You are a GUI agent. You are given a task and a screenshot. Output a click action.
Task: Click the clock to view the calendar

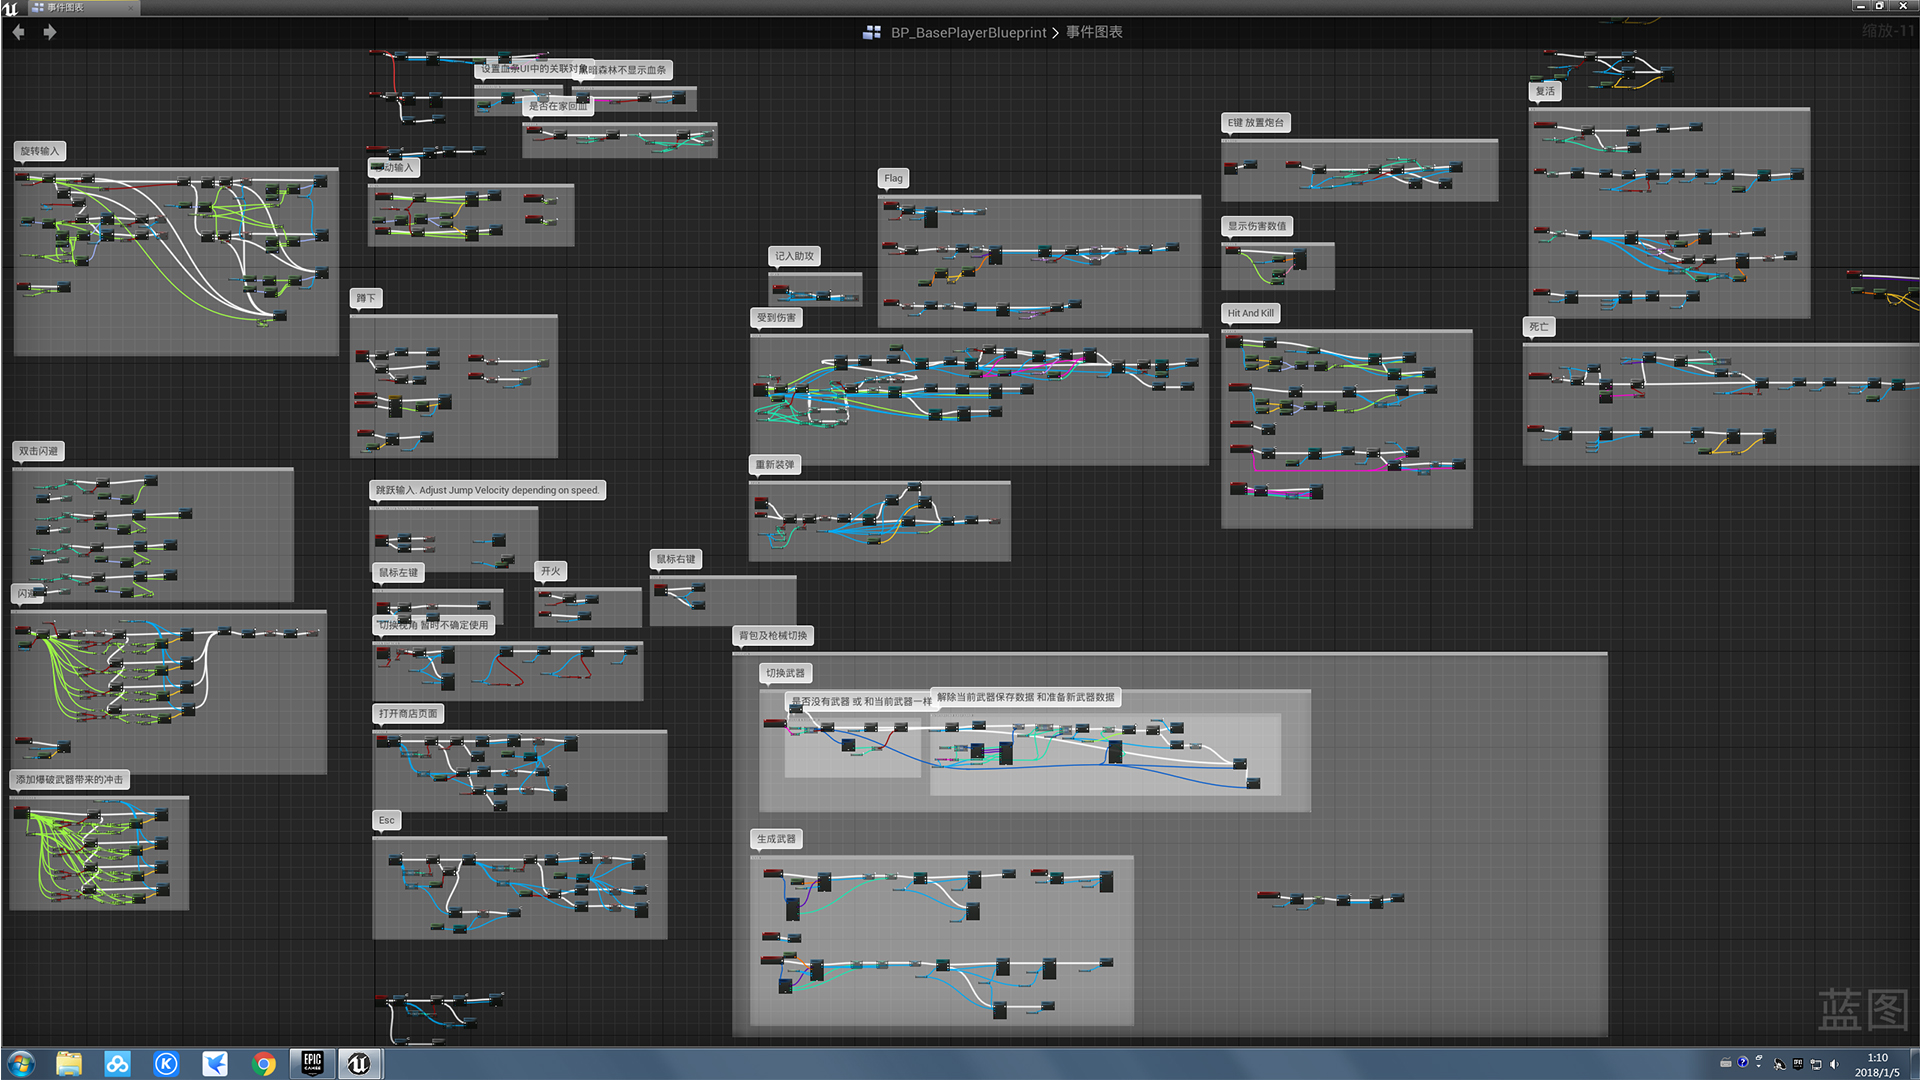click(1877, 1063)
